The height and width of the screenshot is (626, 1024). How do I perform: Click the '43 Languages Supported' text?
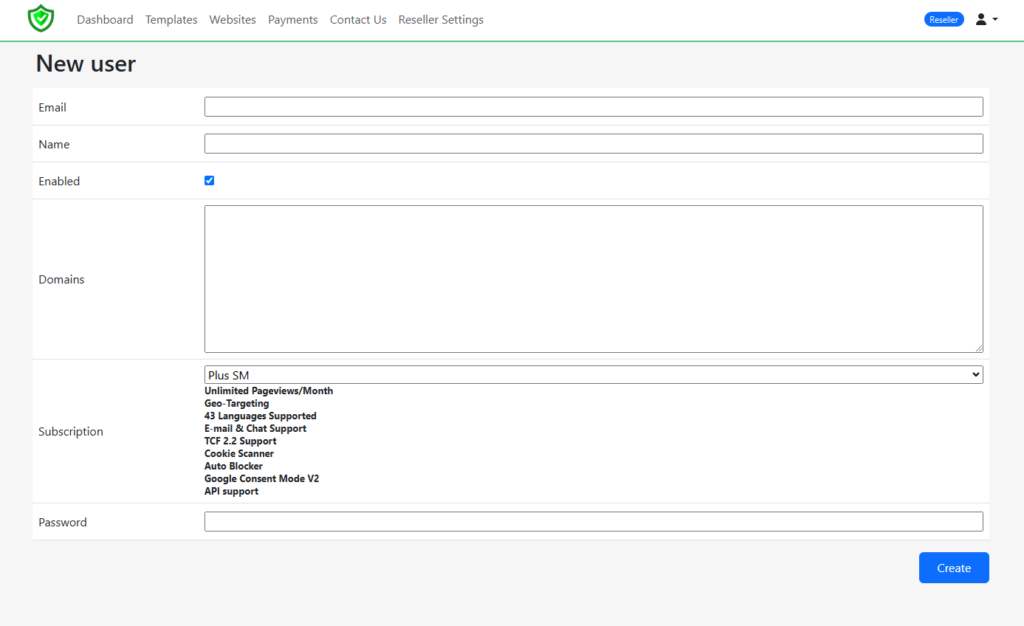click(x=260, y=416)
